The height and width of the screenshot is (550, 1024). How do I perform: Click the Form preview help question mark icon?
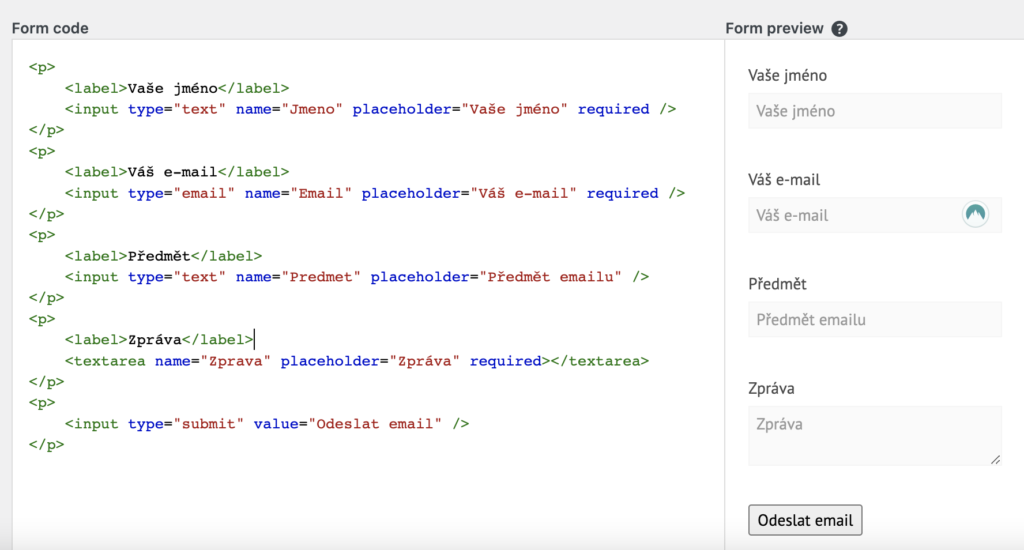(839, 29)
